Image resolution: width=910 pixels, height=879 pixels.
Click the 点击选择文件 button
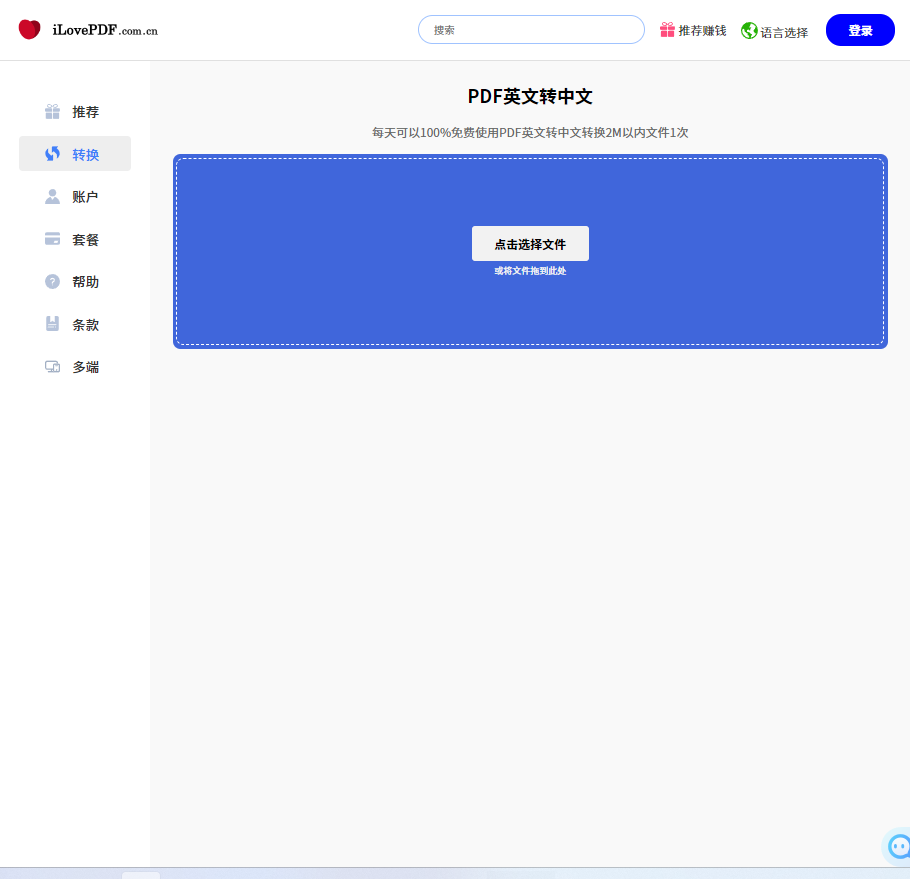pos(530,244)
